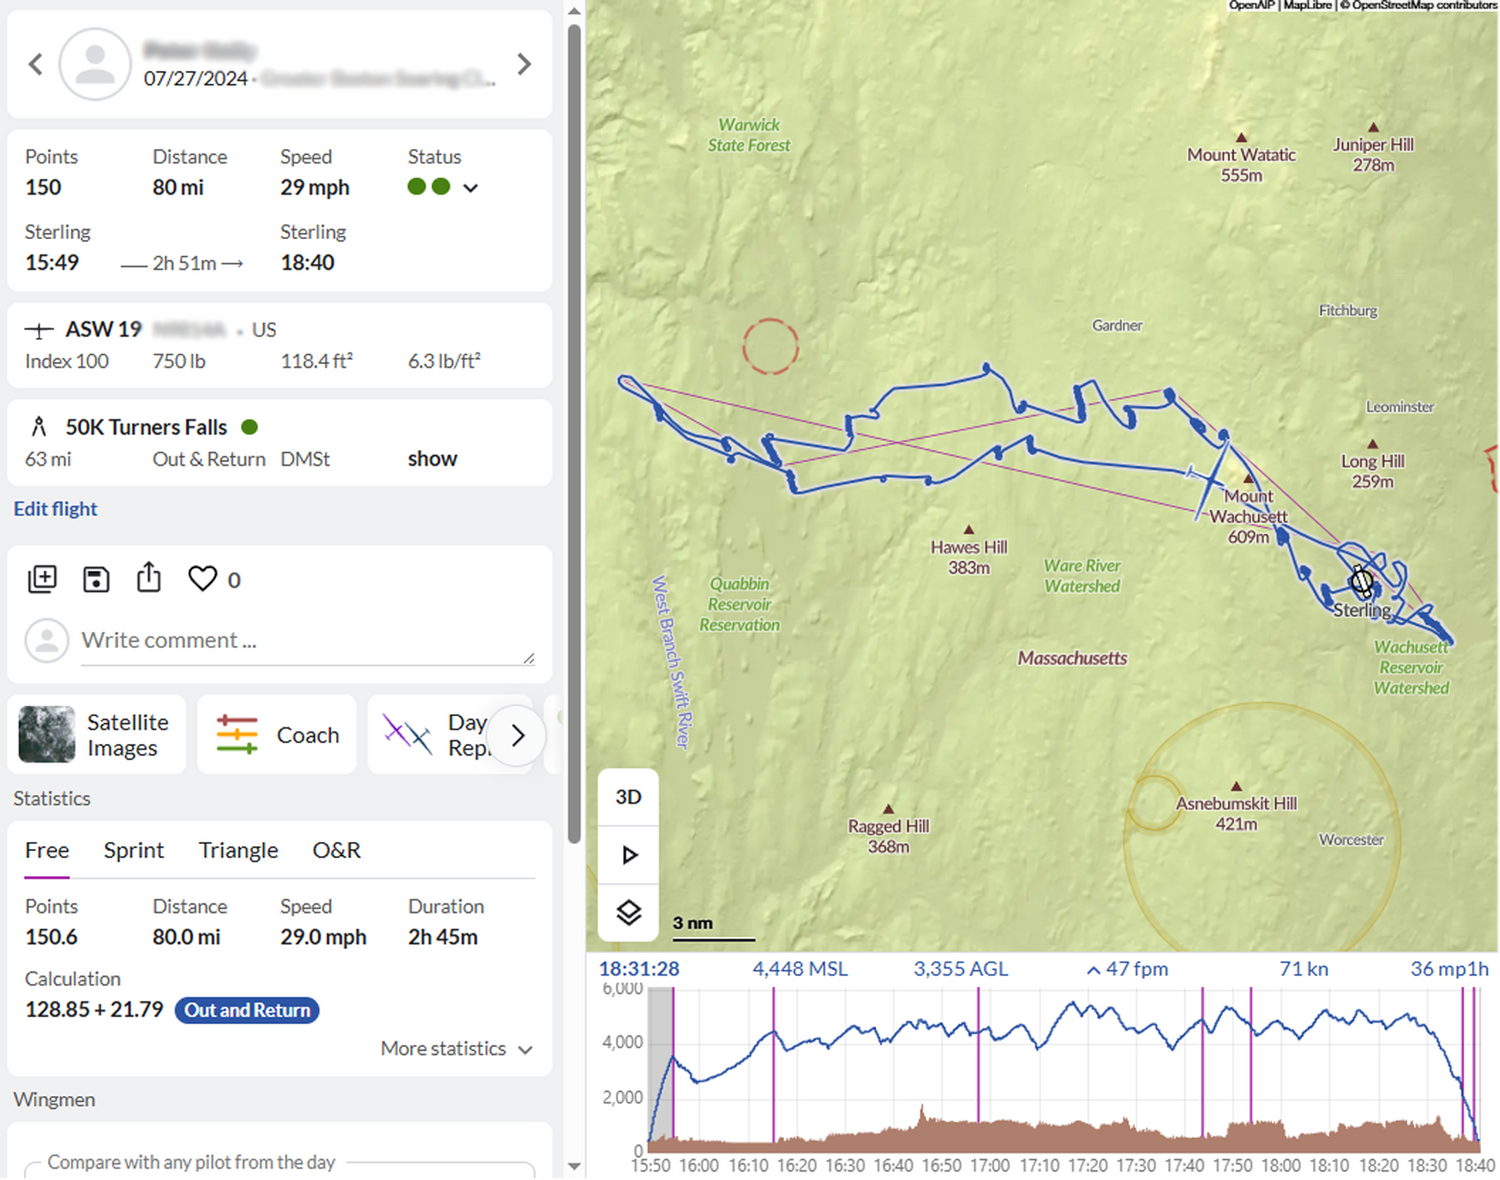Image resolution: width=1500 pixels, height=1180 pixels.
Task: Show the 50K Turners Falls task
Action: [x=432, y=459]
